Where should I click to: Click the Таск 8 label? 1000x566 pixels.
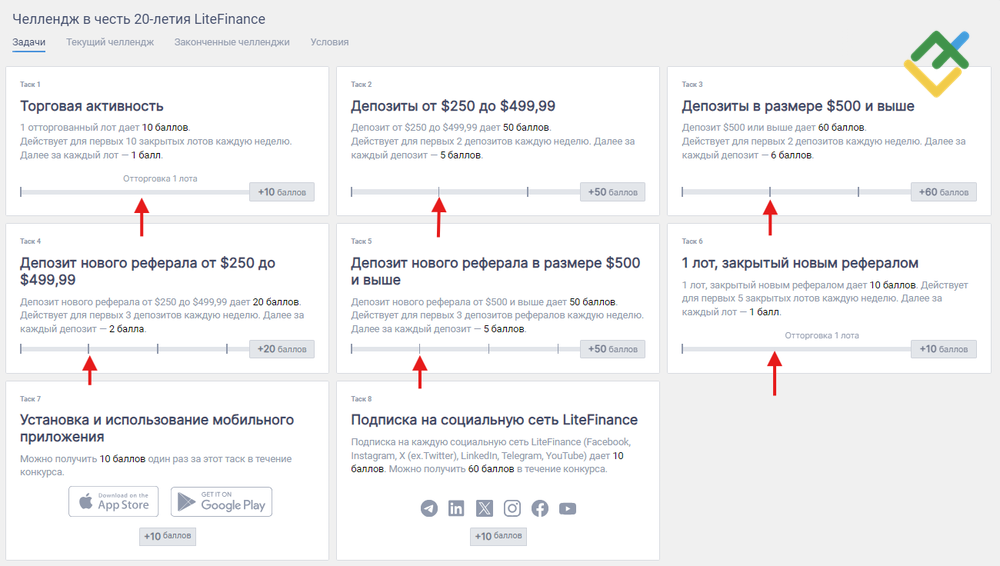(x=361, y=399)
